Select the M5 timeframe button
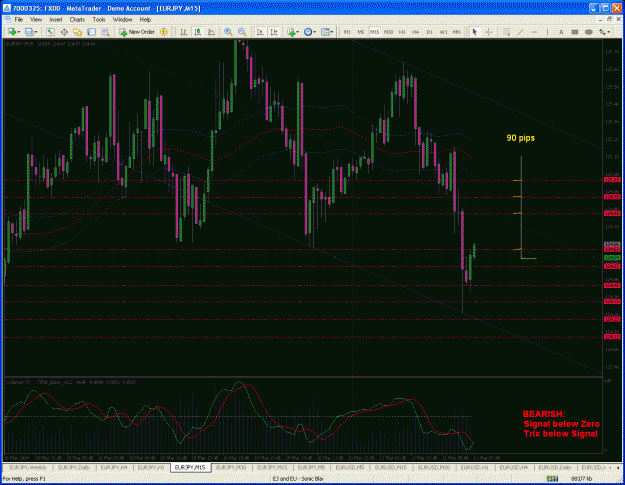The height and width of the screenshot is (485, 625). coord(361,32)
